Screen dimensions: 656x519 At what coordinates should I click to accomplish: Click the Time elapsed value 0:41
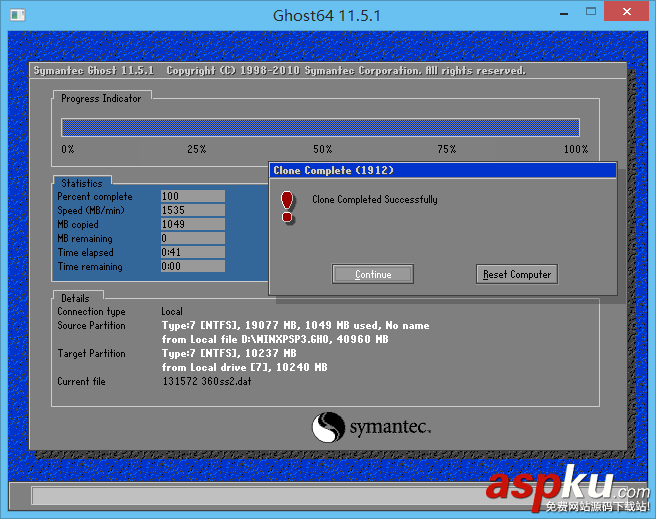coord(193,252)
